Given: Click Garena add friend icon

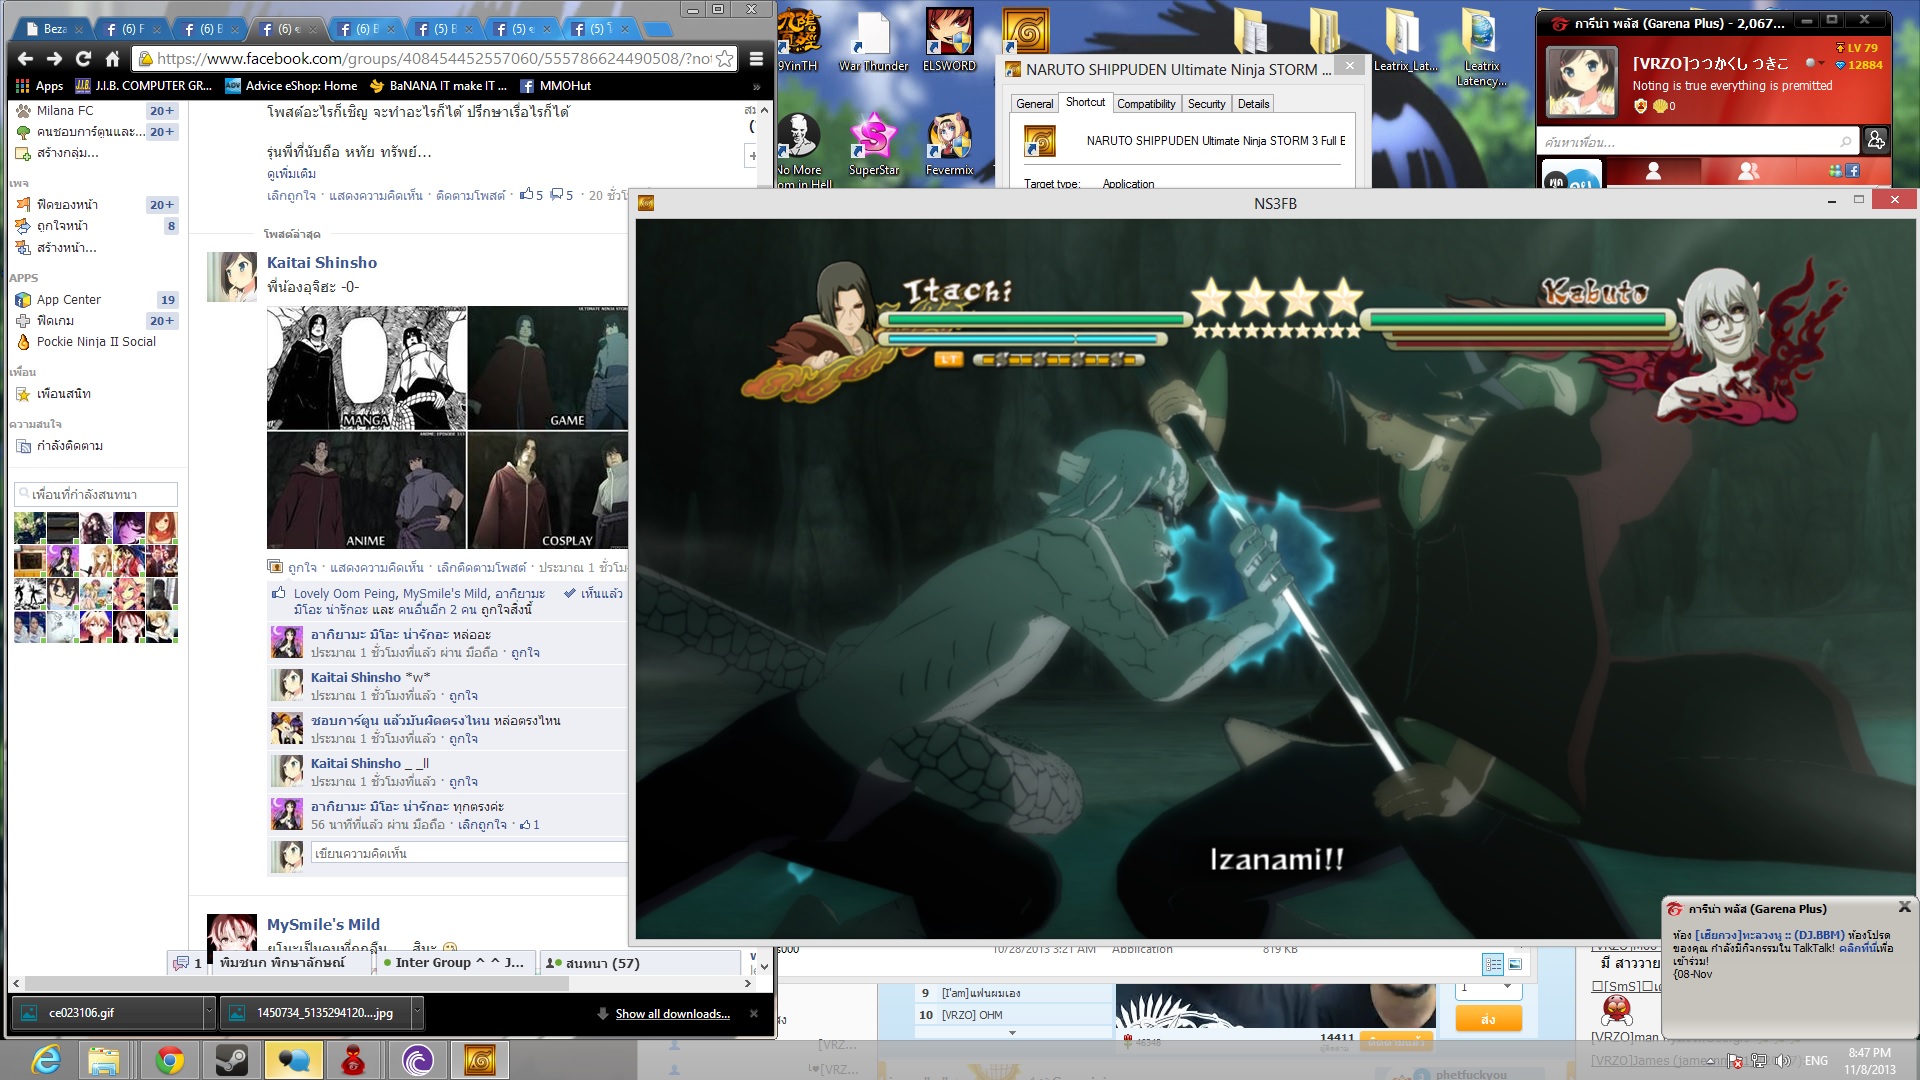Looking at the screenshot, I should tap(1876, 141).
